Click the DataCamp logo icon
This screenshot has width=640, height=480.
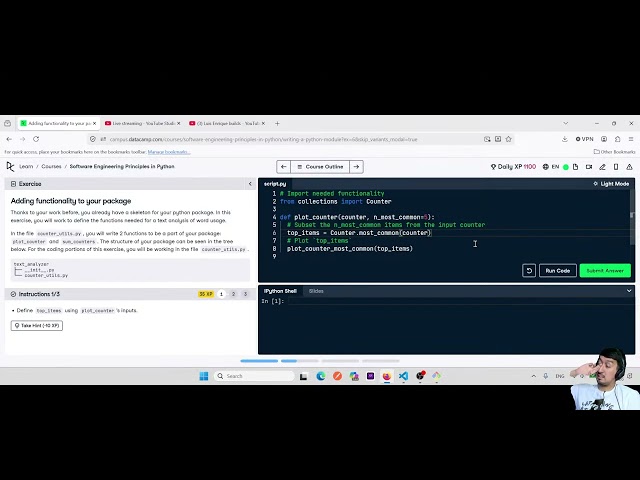10,167
